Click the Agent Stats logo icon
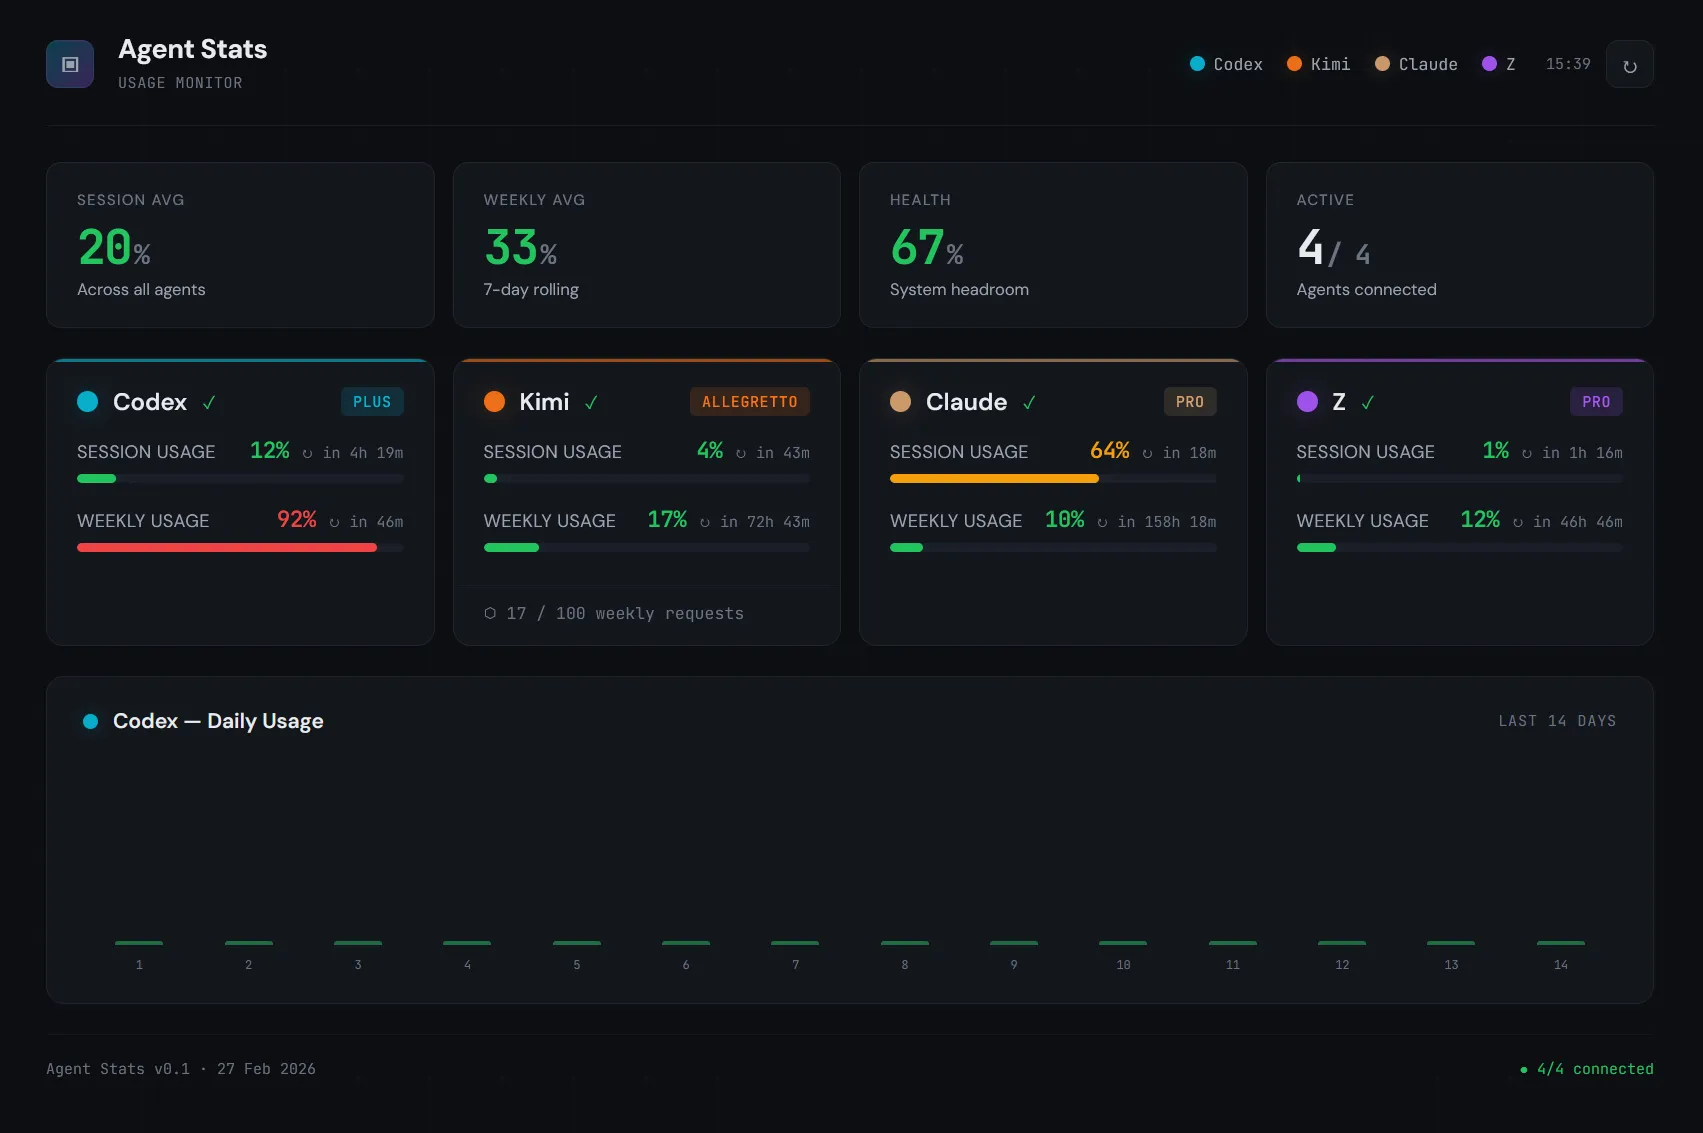 [x=69, y=63]
